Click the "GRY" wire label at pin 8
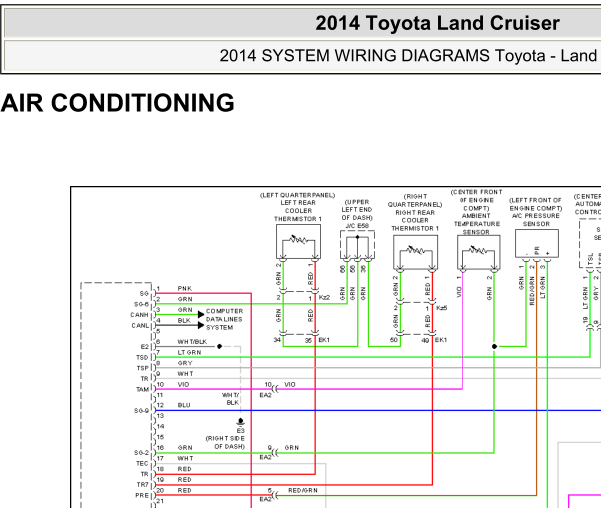601x508 pixels. 185,363
